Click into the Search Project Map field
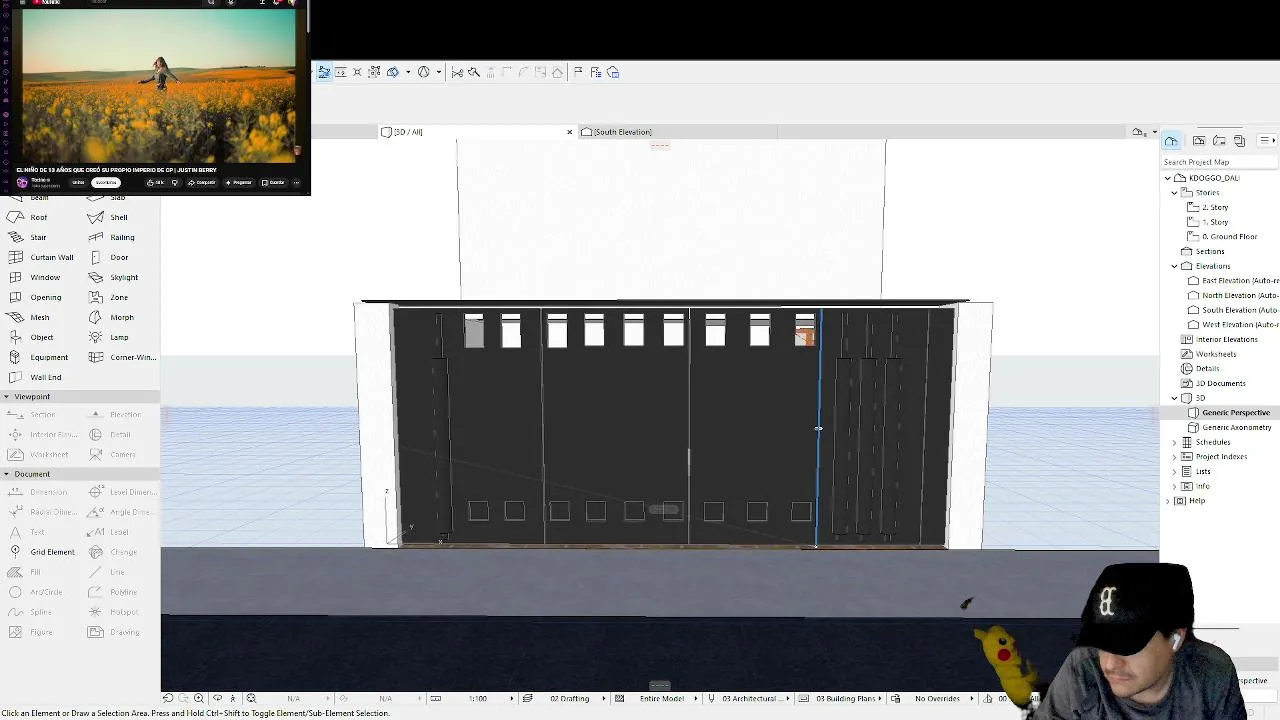 click(x=1219, y=162)
